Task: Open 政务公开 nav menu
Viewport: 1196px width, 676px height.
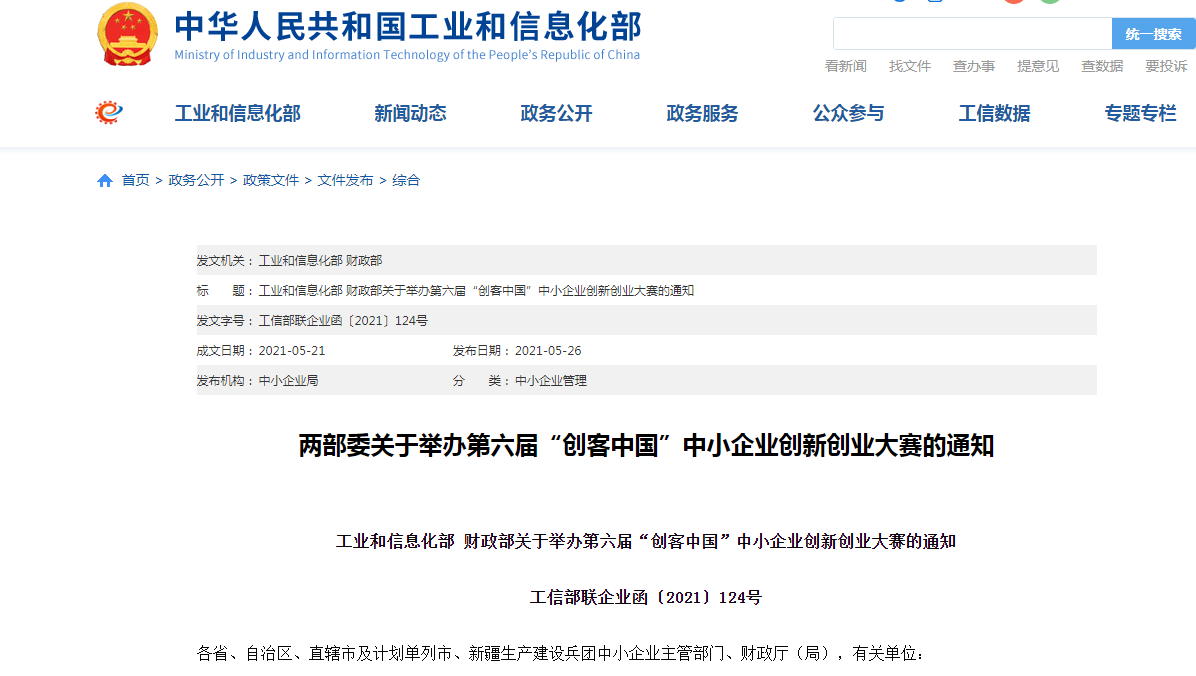Action: click(556, 114)
